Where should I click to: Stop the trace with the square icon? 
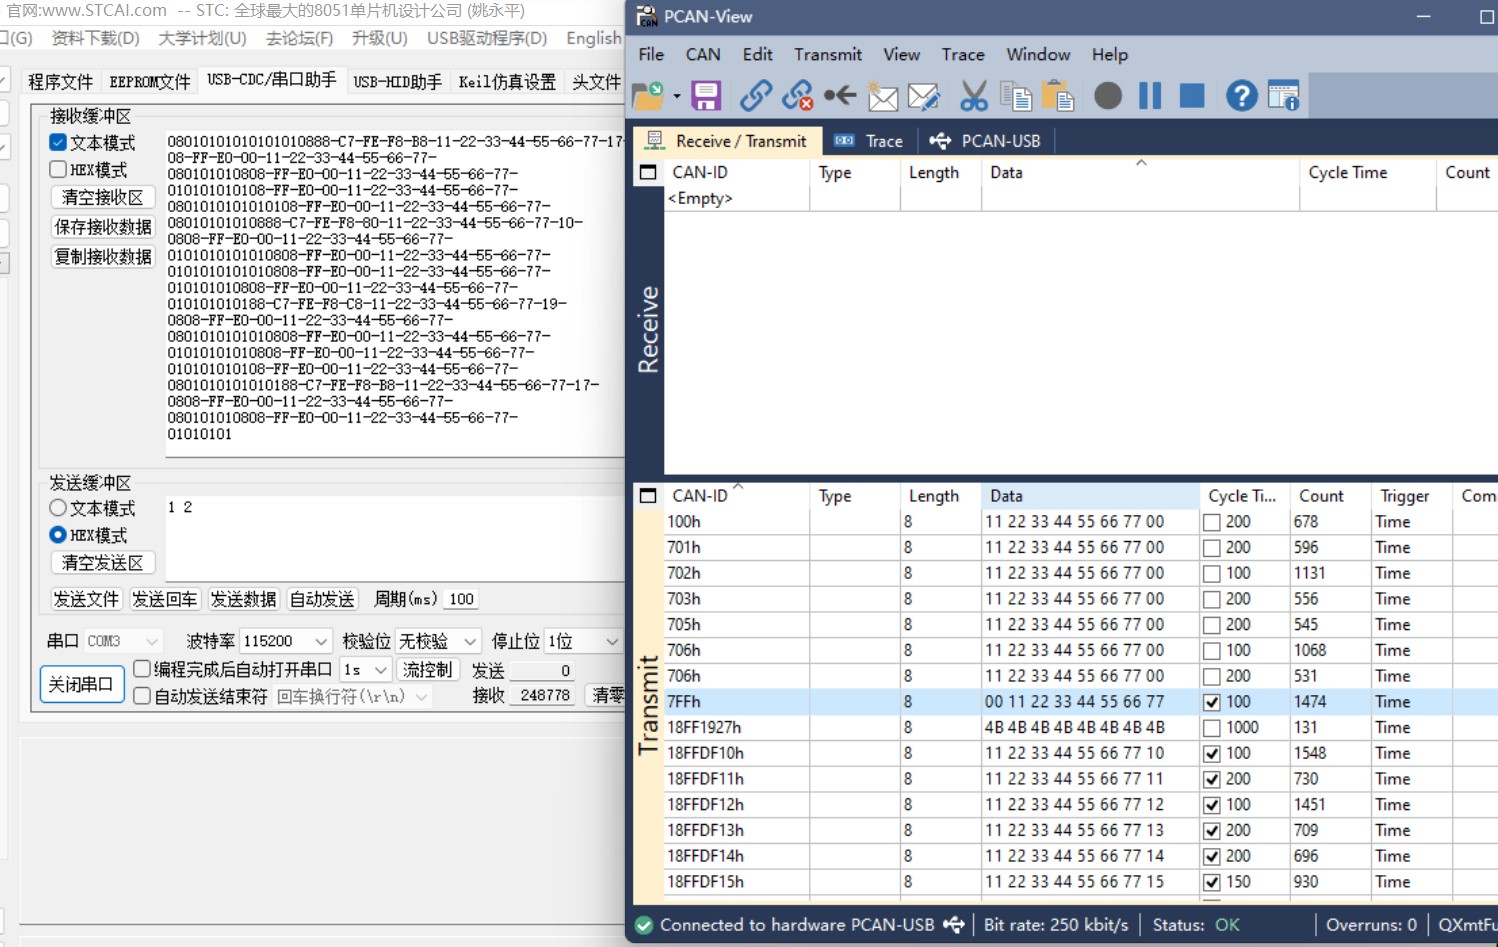coord(1192,96)
